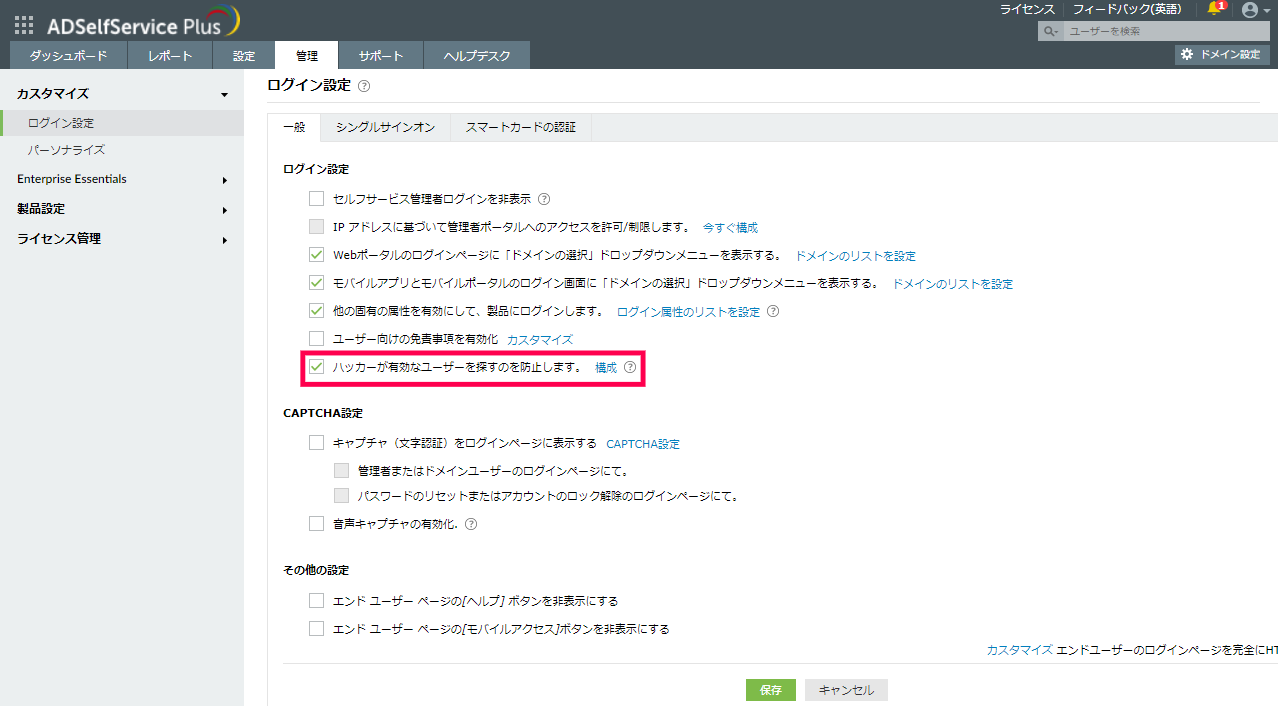Image resolution: width=1278 pixels, height=706 pixels.
Task: Open the レポート tab
Action: pos(170,56)
